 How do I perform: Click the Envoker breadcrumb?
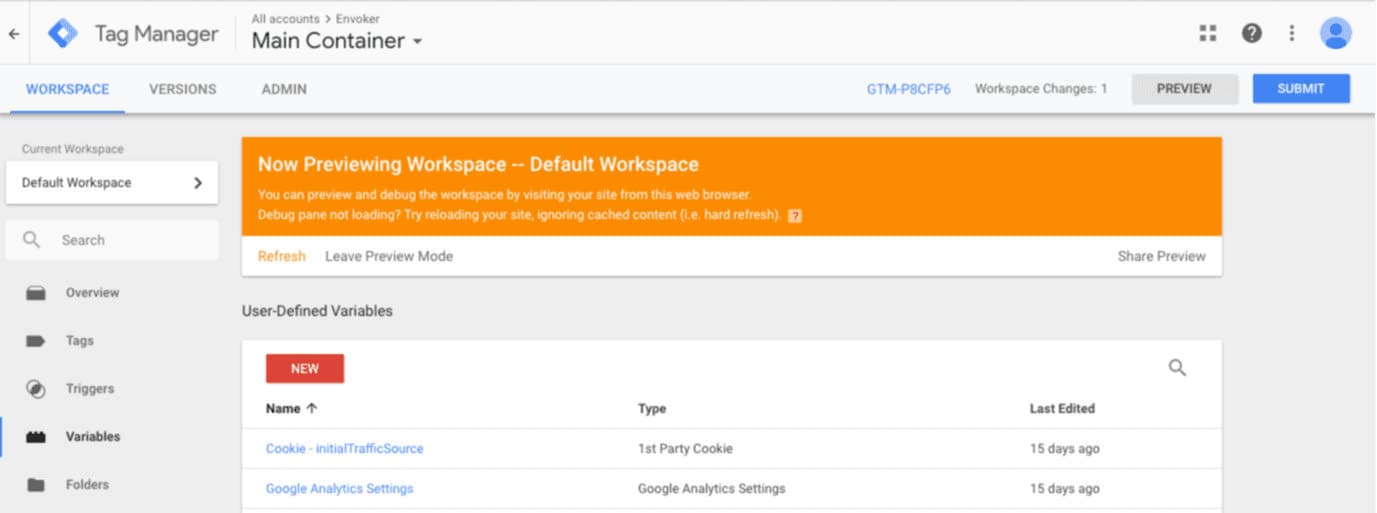tap(356, 19)
